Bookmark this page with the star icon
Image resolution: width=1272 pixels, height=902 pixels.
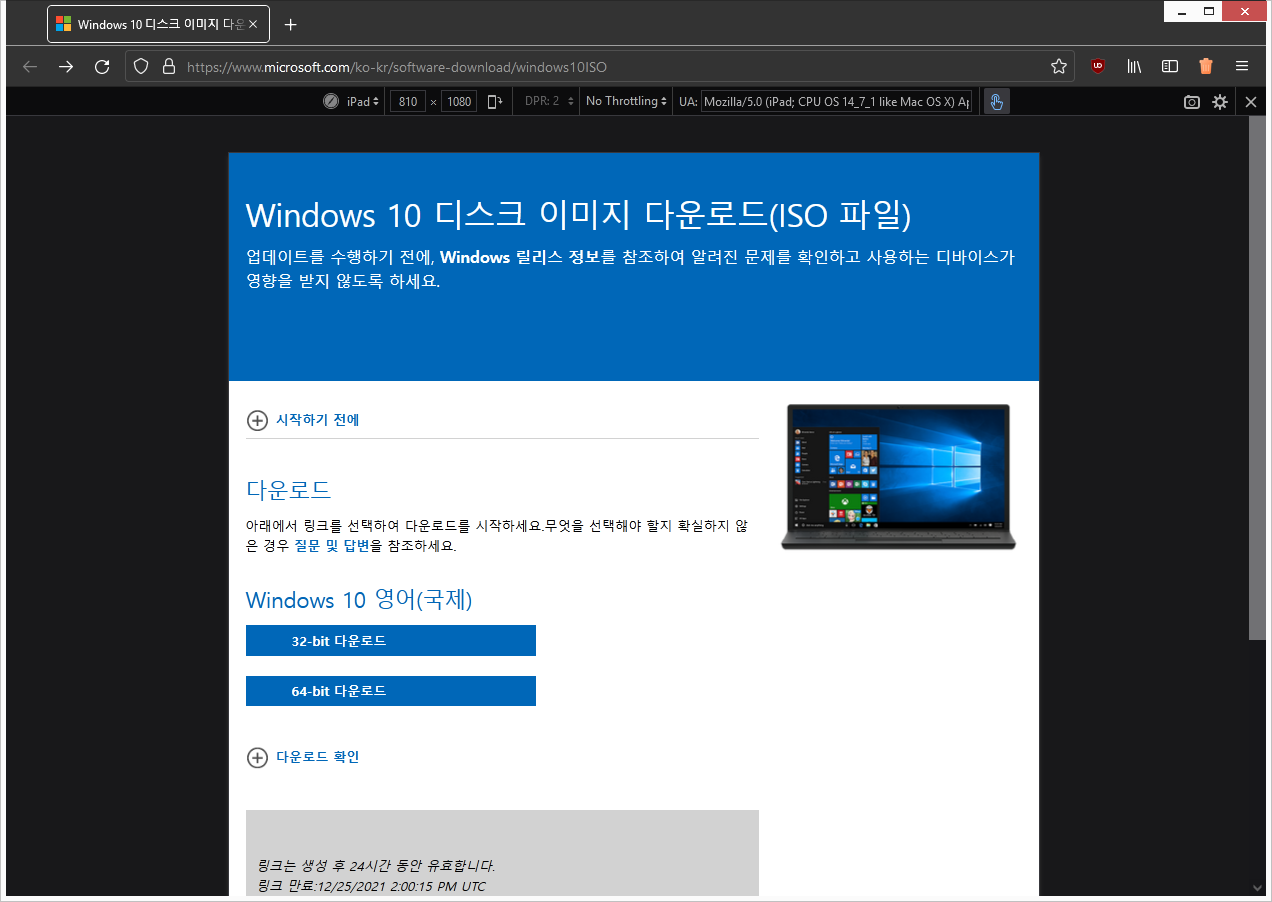point(1059,67)
